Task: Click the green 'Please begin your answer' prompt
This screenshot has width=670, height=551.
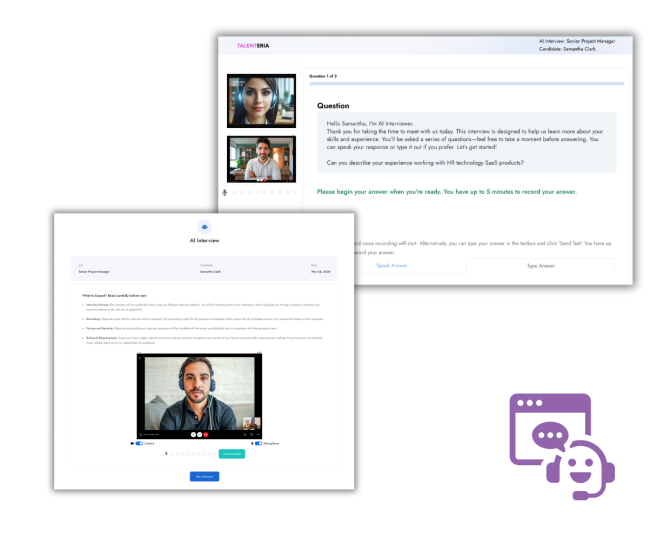Action: tap(447, 192)
